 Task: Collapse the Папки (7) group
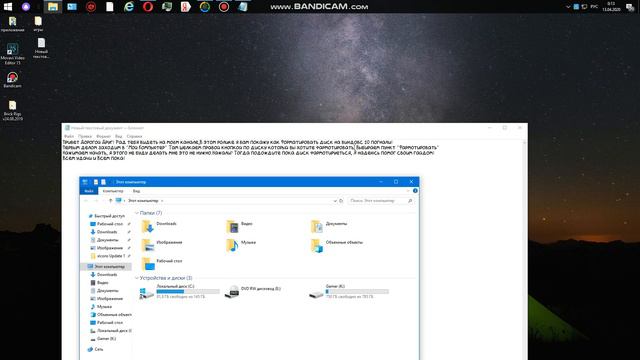(x=137, y=213)
